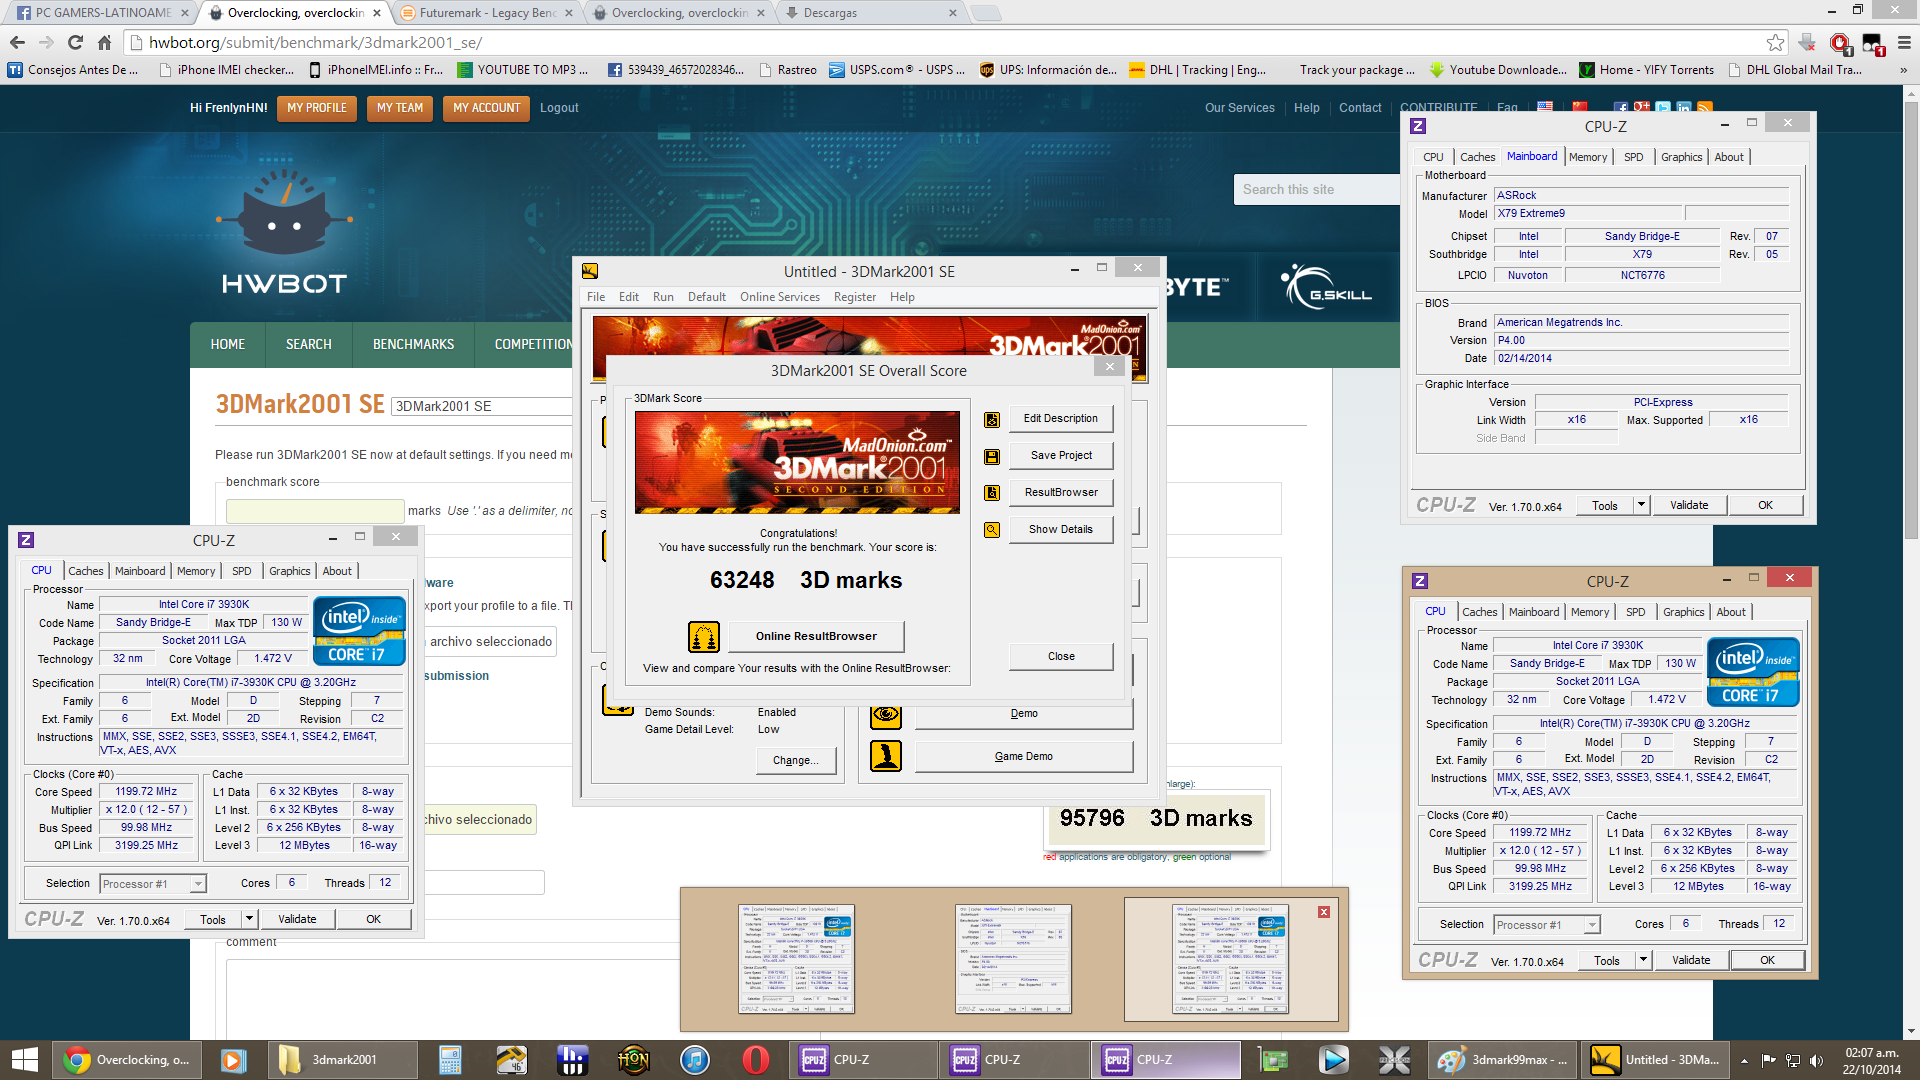Click the eye icon beside the Demo button

pyautogui.click(x=885, y=714)
